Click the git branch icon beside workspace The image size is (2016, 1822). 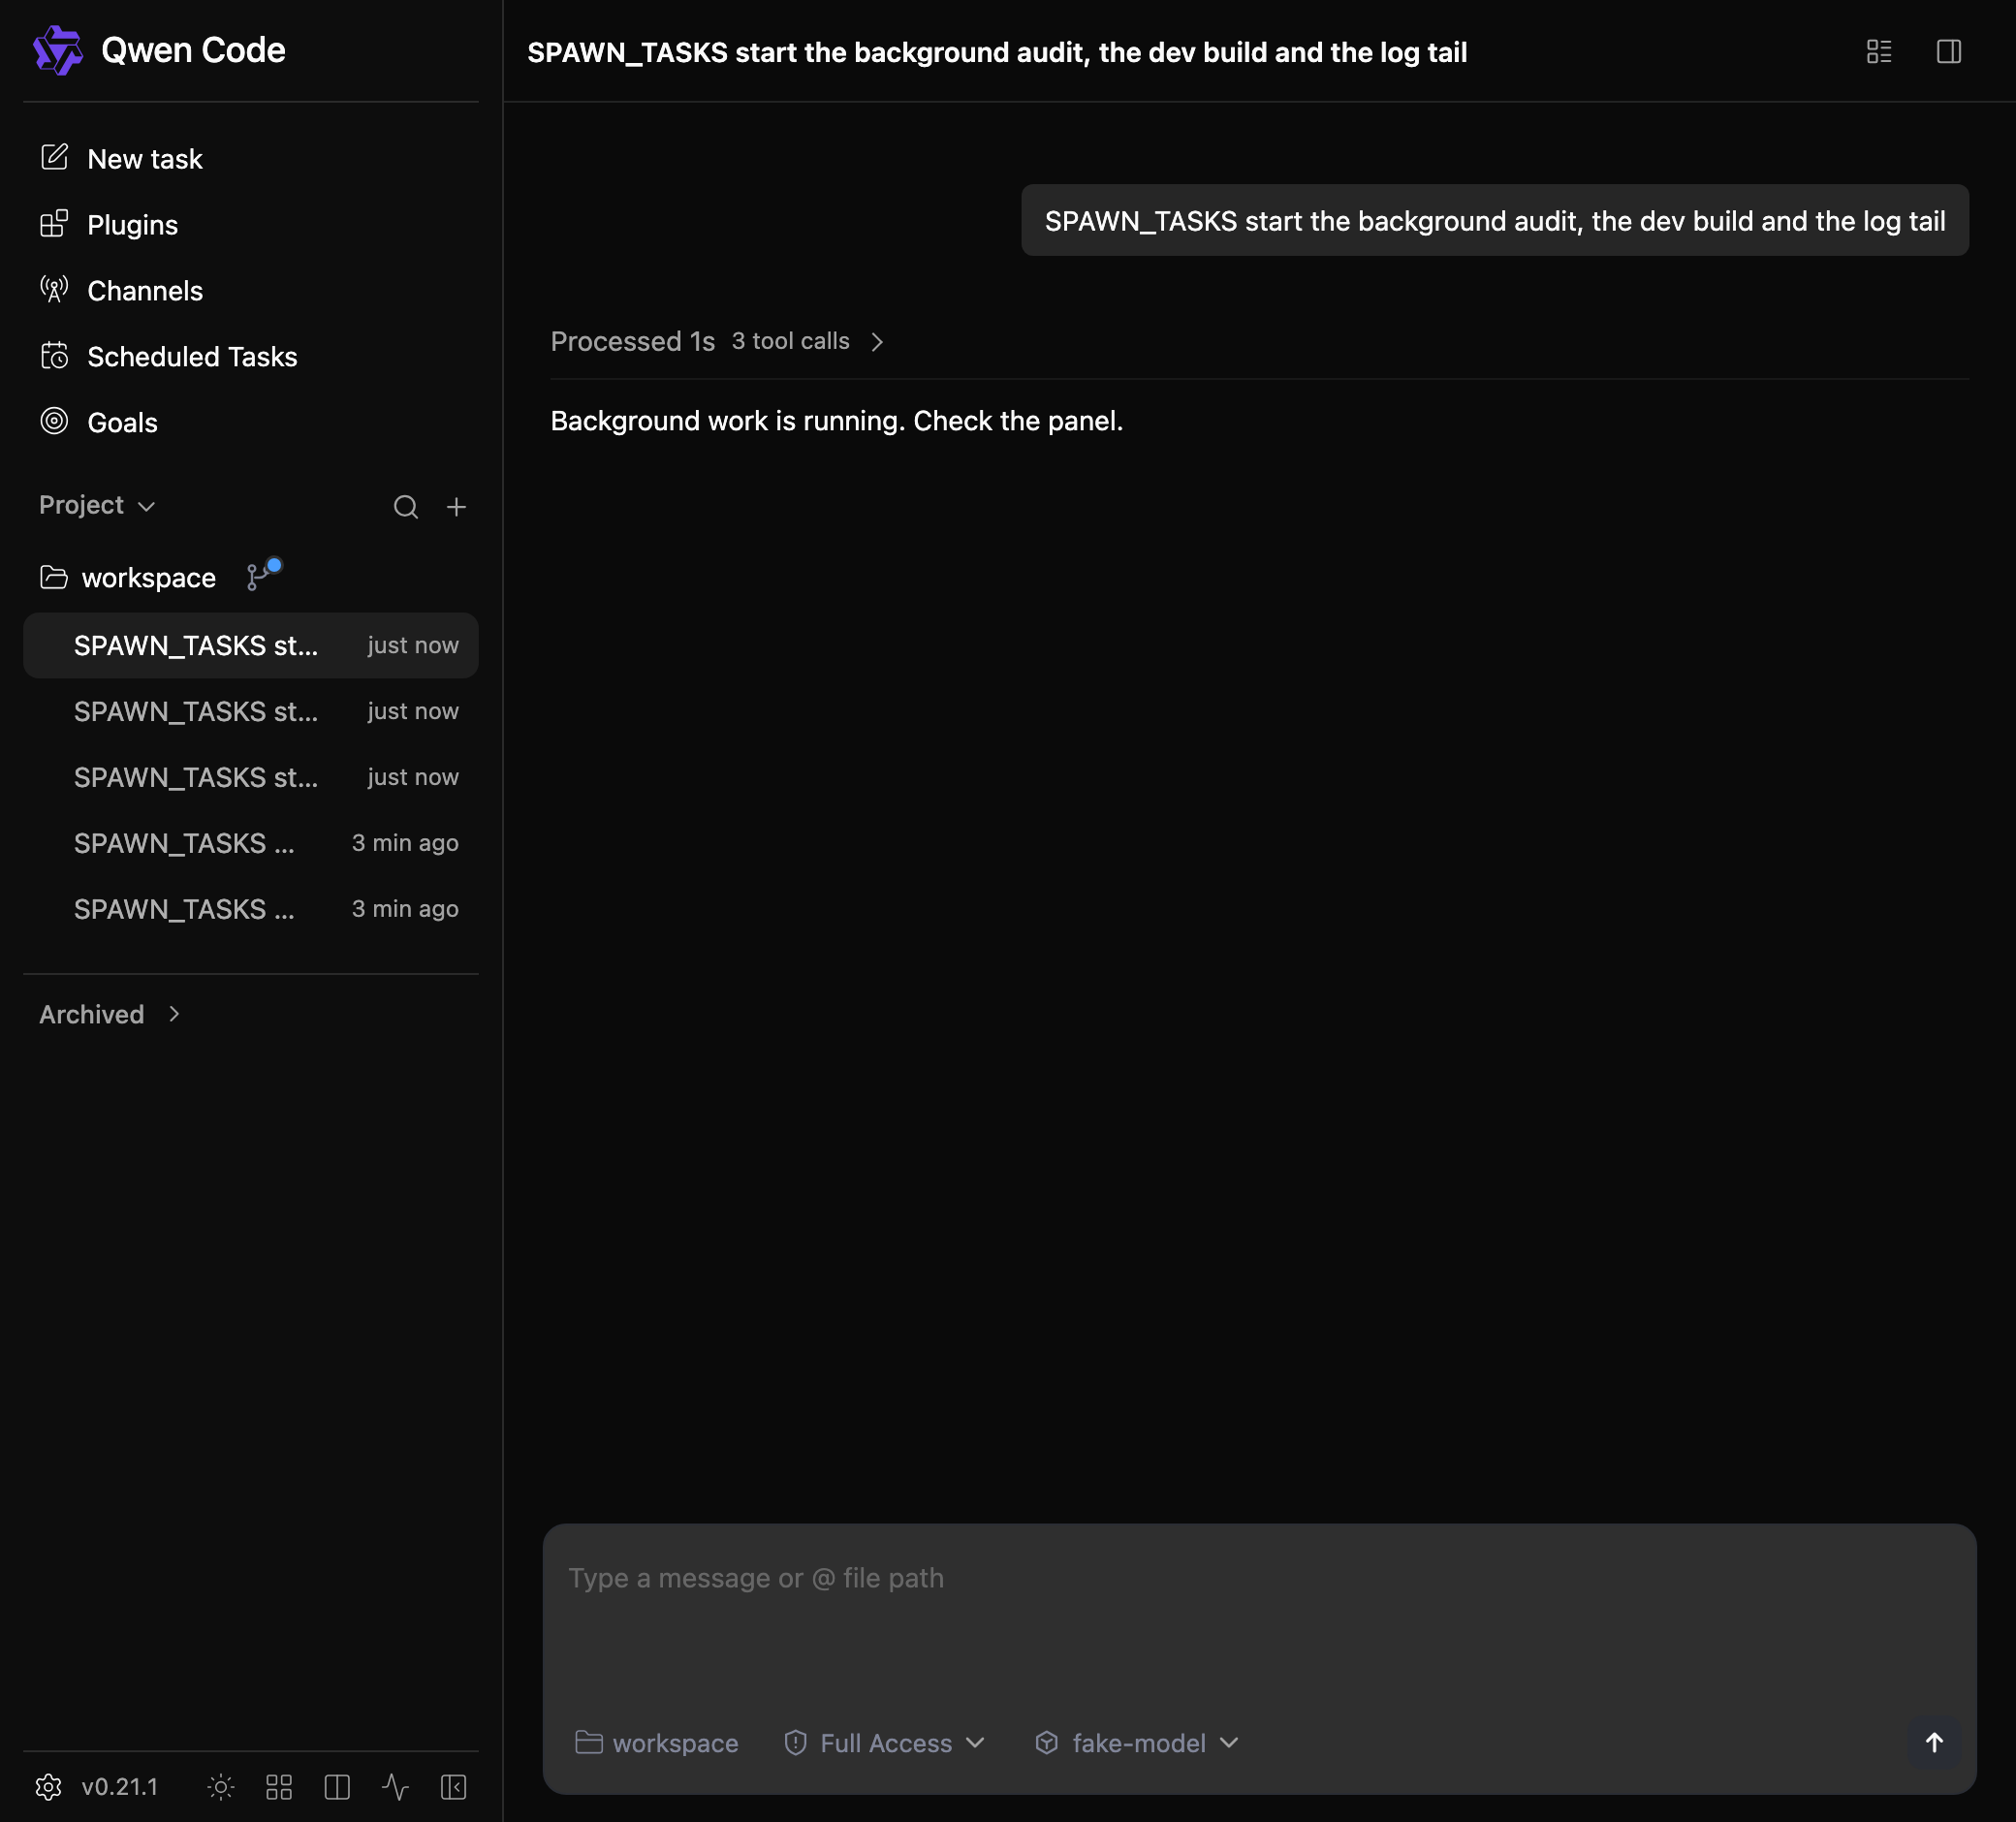(x=263, y=575)
